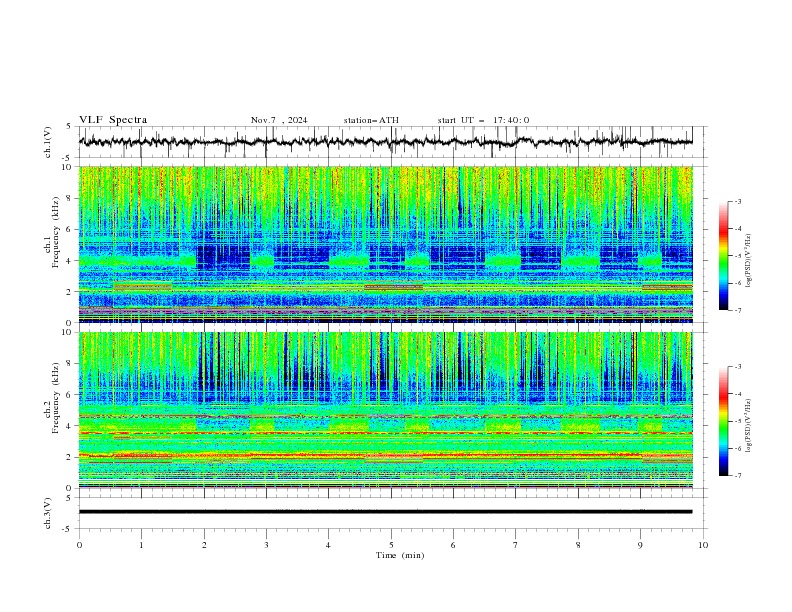Click the ch.2 spectrogram color scale bar
The width and height of the screenshot is (792, 612).
tap(723, 421)
